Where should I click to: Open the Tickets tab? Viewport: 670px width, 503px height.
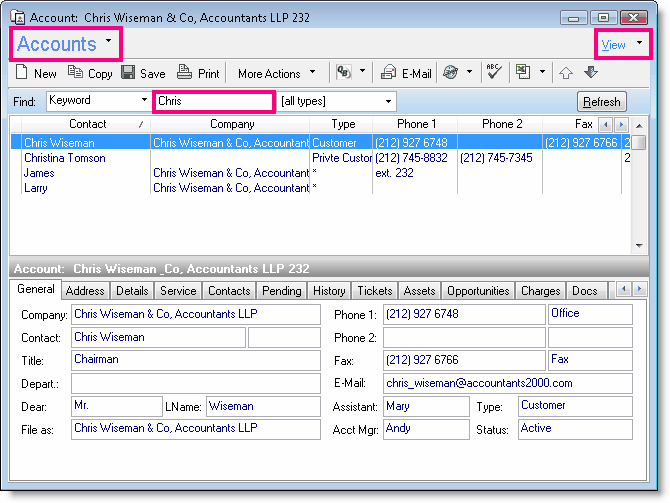(x=375, y=291)
